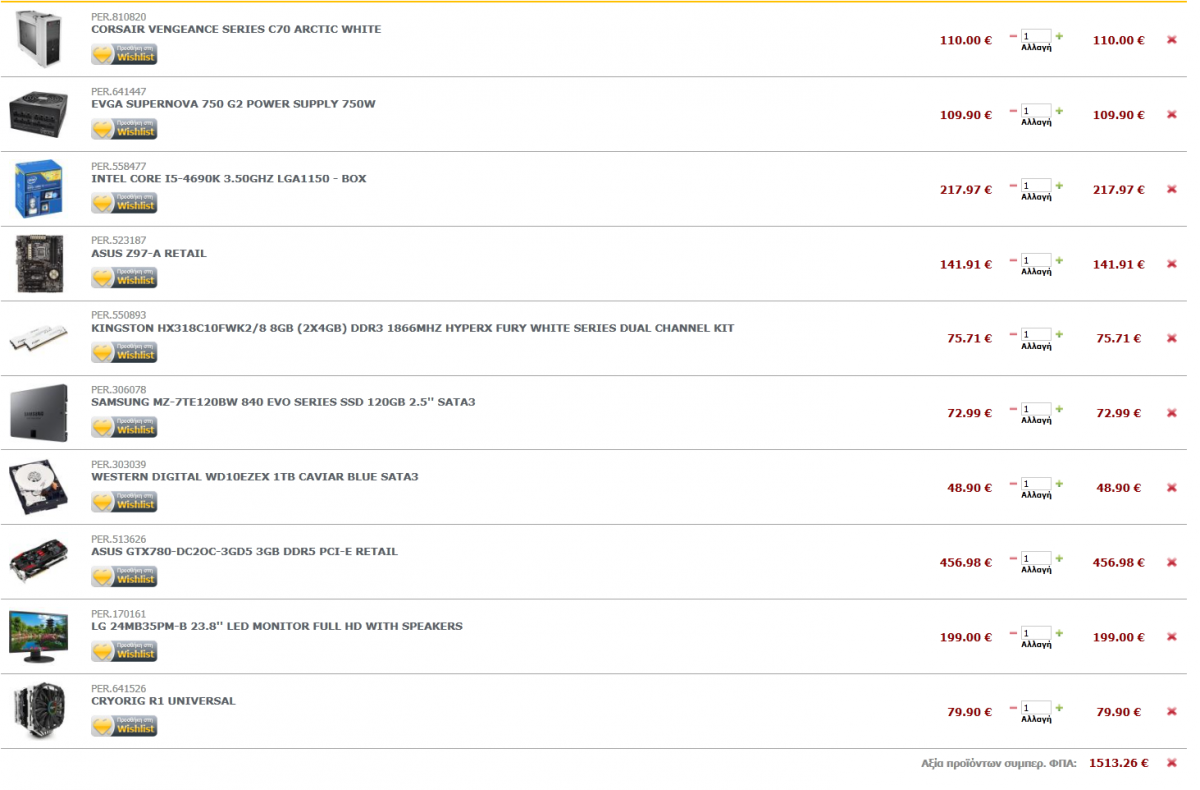Add Cryorig R1 Universal to Wishlist
Image resolution: width=1200 pixels, height=790 pixels.
[124, 726]
